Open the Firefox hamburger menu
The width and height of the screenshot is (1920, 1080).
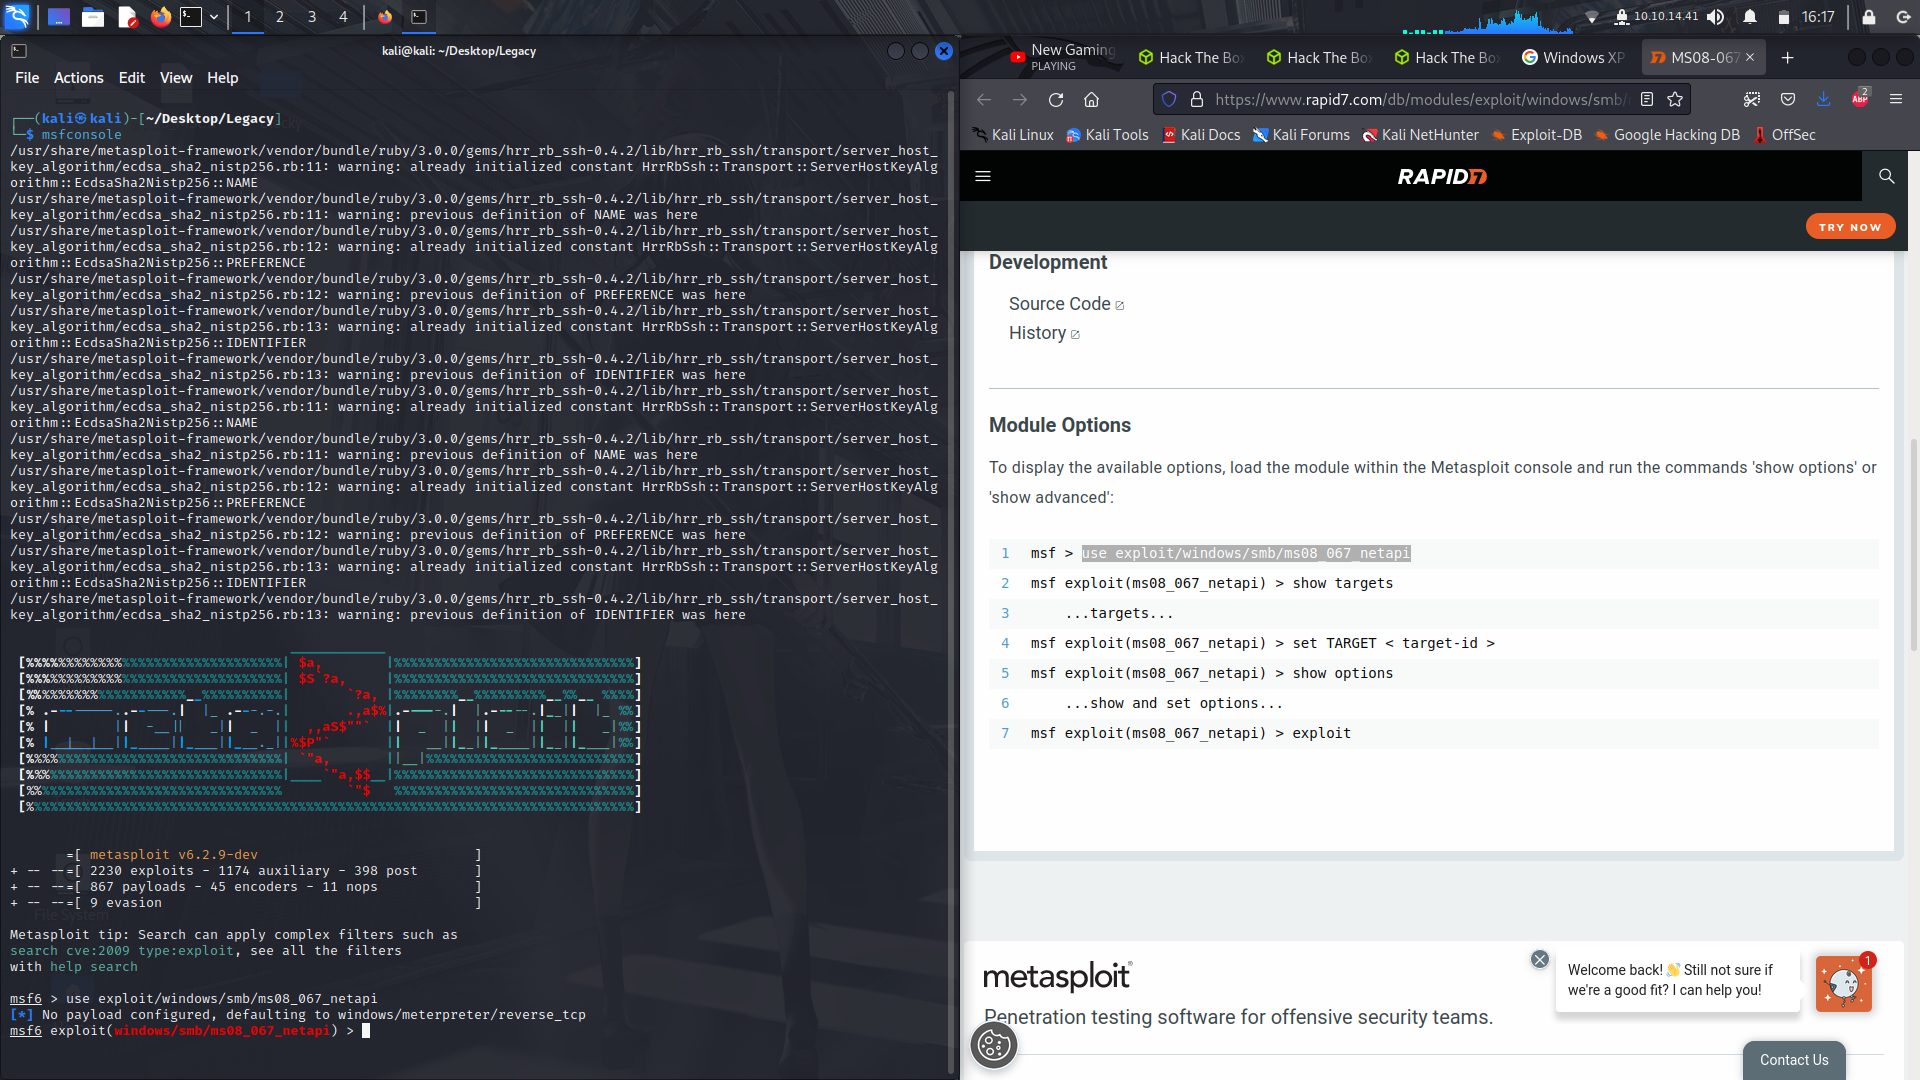point(1896,99)
